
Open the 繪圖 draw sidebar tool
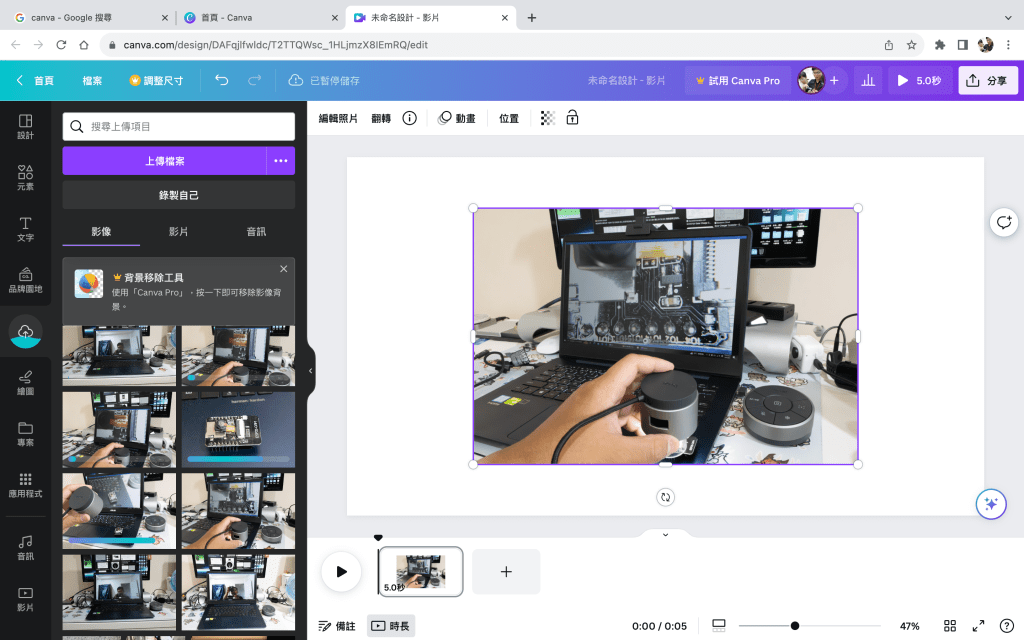[25, 382]
